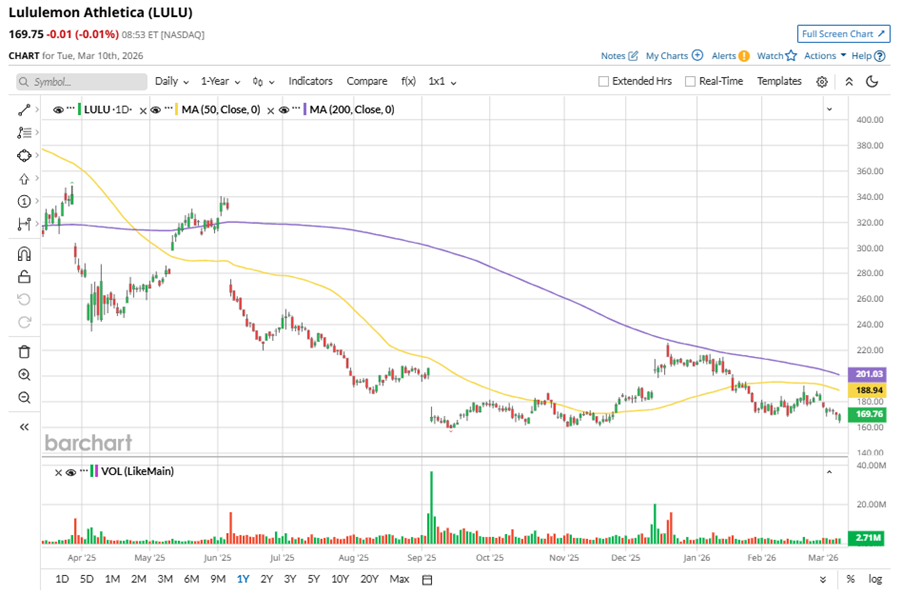Open the chart type candlestick dropdown
This screenshot has height=595, width=902.
[263, 82]
